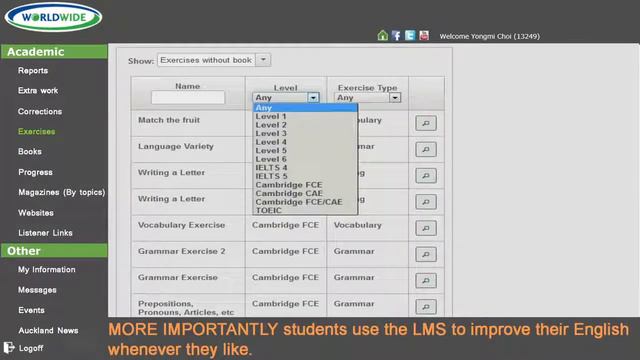This screenshot has height=360, width=640.
Task: Click the Logoff door icon
Action: click(x=9, y=348)
